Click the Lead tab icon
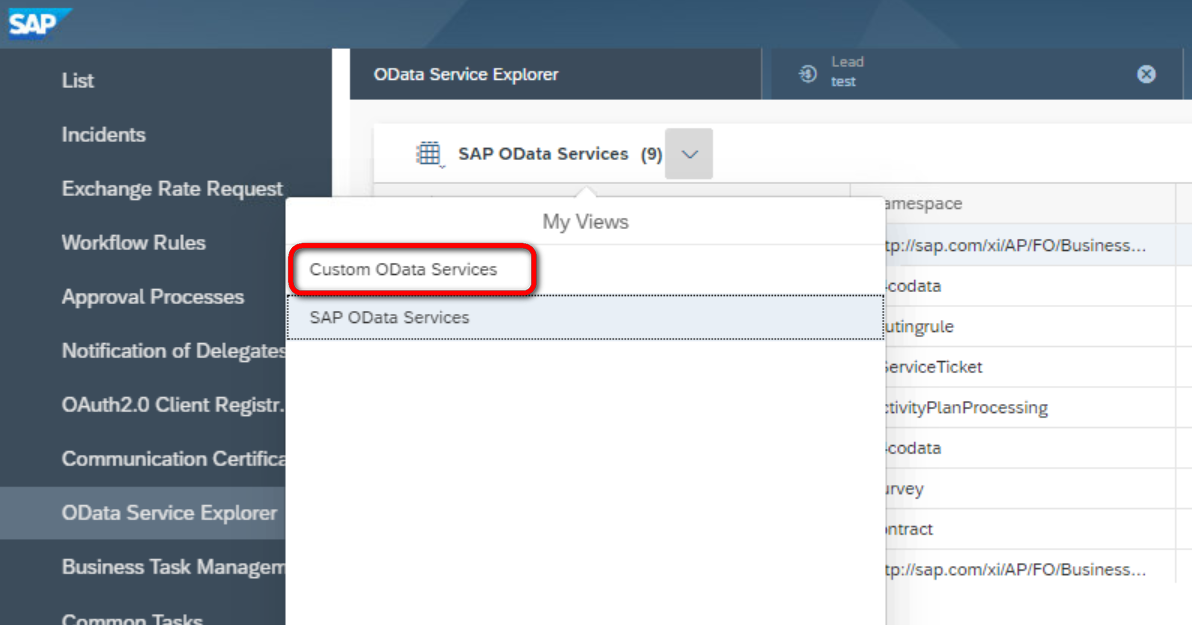This screenshot has height=625, width=1192. [x=808, y=74]
